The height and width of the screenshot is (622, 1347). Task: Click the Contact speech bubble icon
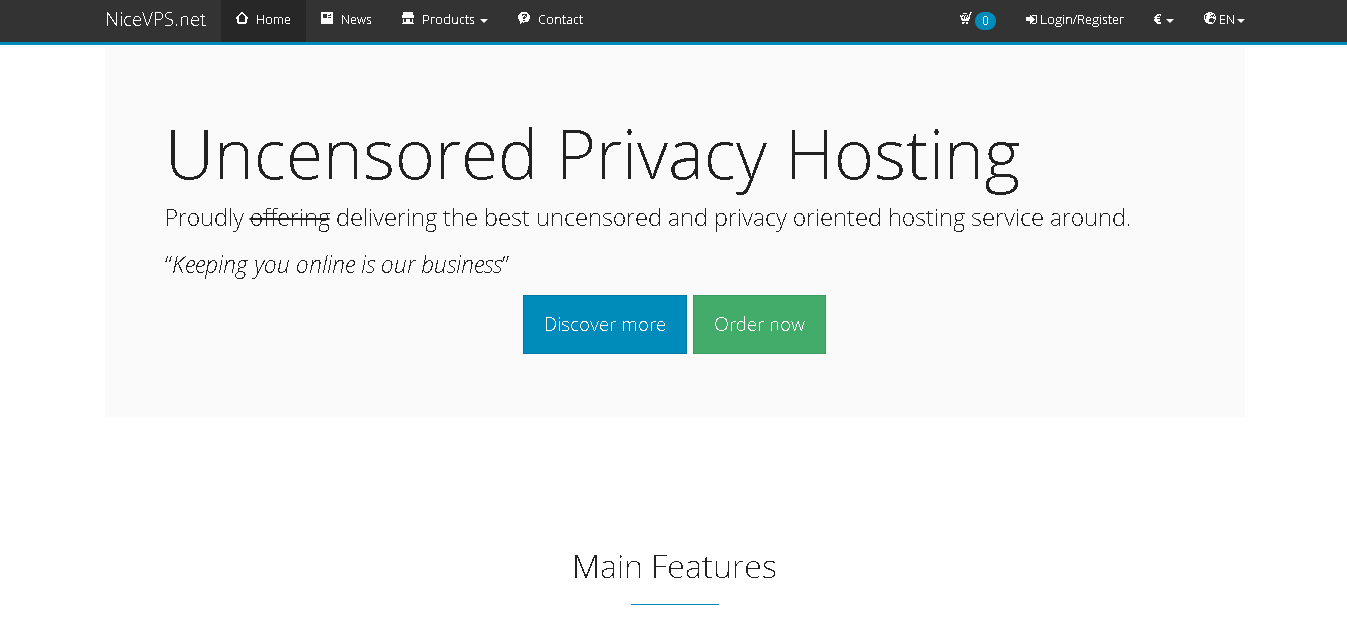click(x=524, y=18)
